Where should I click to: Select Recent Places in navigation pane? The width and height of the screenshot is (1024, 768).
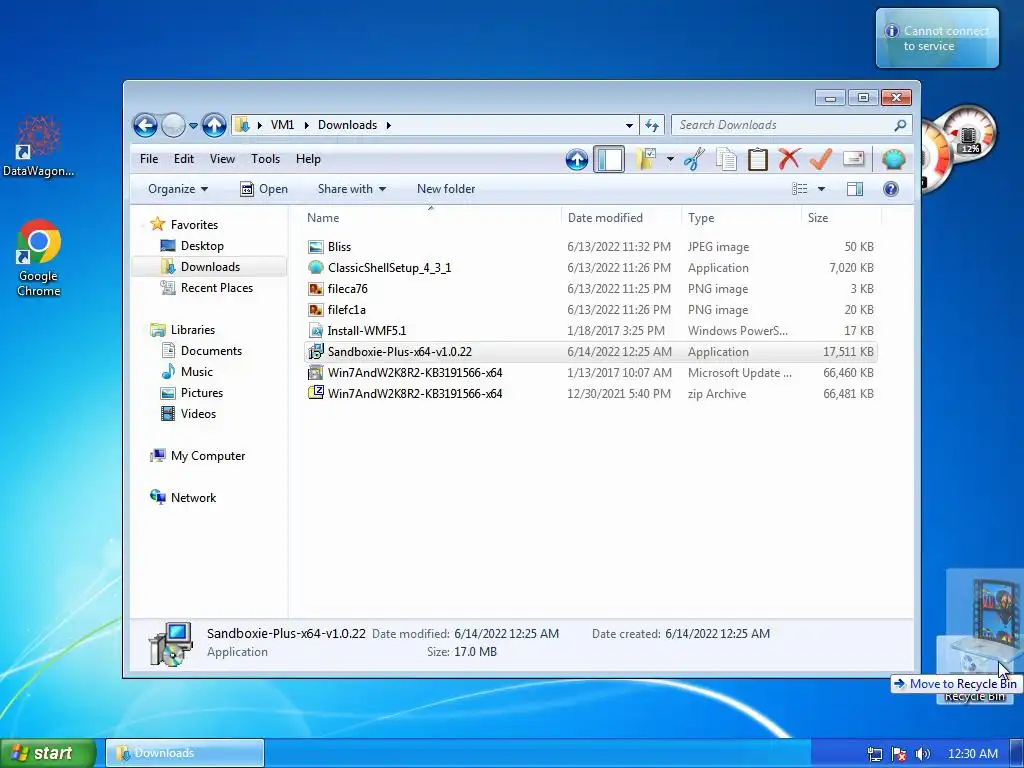[216, 287]
